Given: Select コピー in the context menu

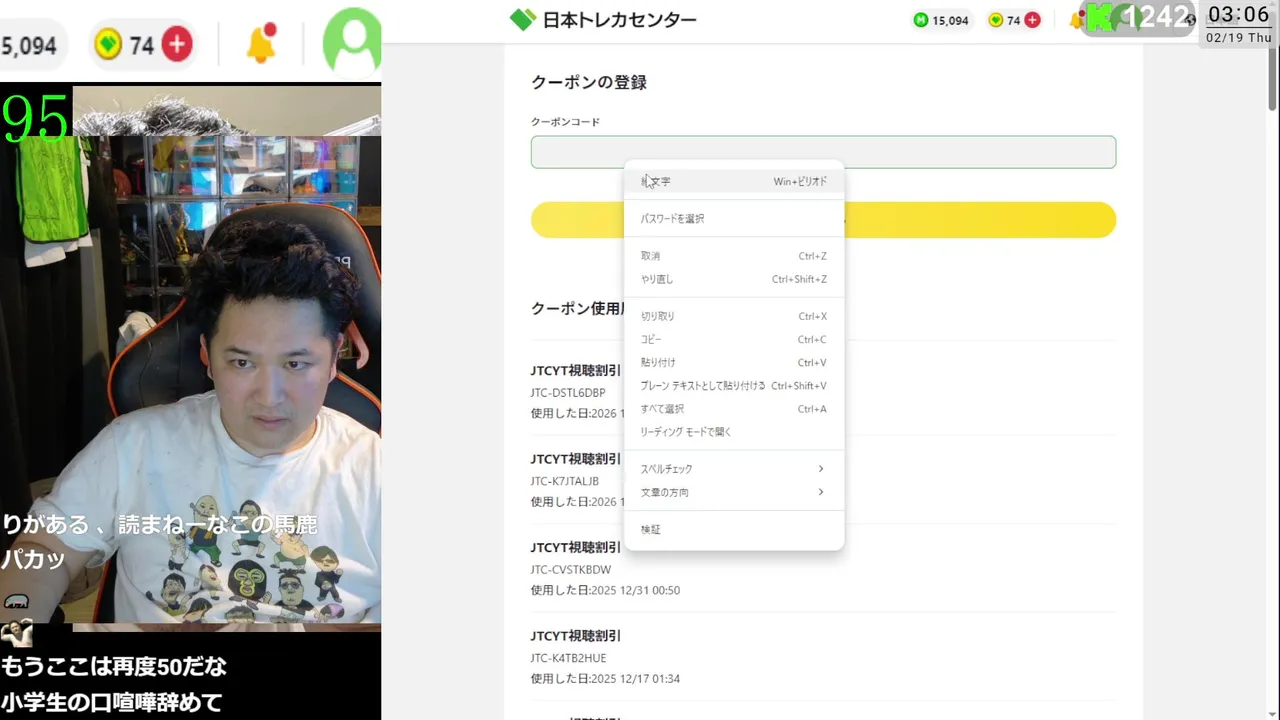Looking at the screenshot, I should (734, 339).
